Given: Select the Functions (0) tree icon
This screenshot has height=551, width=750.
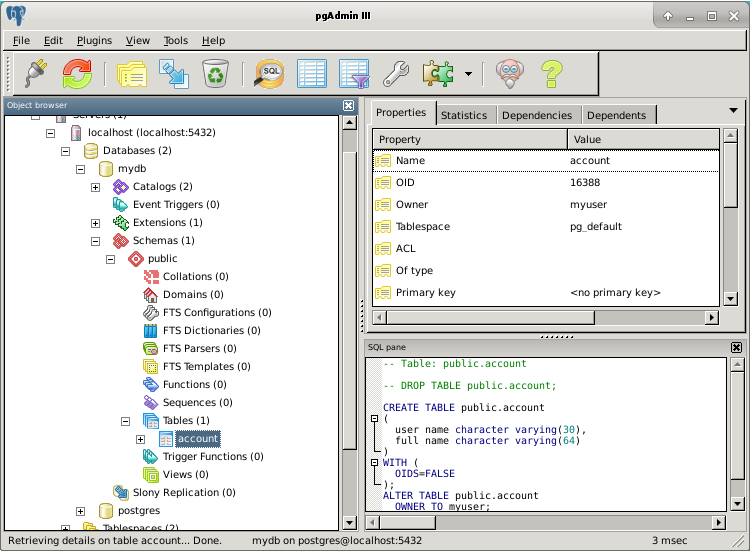Looking at the screenshot, I should pyautogui.click(x=151, y=385).
